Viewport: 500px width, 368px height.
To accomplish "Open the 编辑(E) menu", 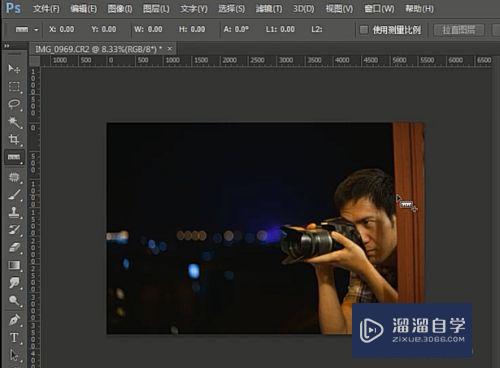I will click(x=84, y=9).
